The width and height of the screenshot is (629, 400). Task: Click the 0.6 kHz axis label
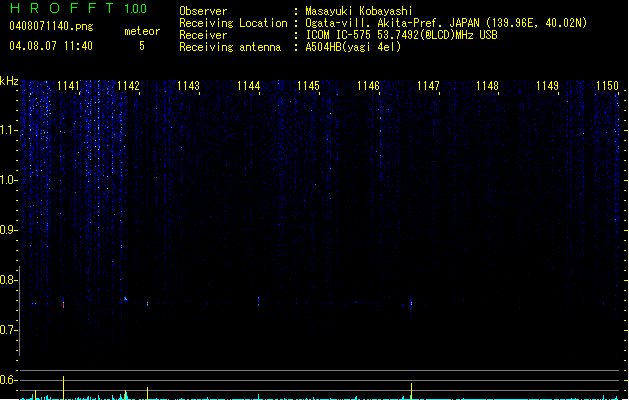coord(8,380)
